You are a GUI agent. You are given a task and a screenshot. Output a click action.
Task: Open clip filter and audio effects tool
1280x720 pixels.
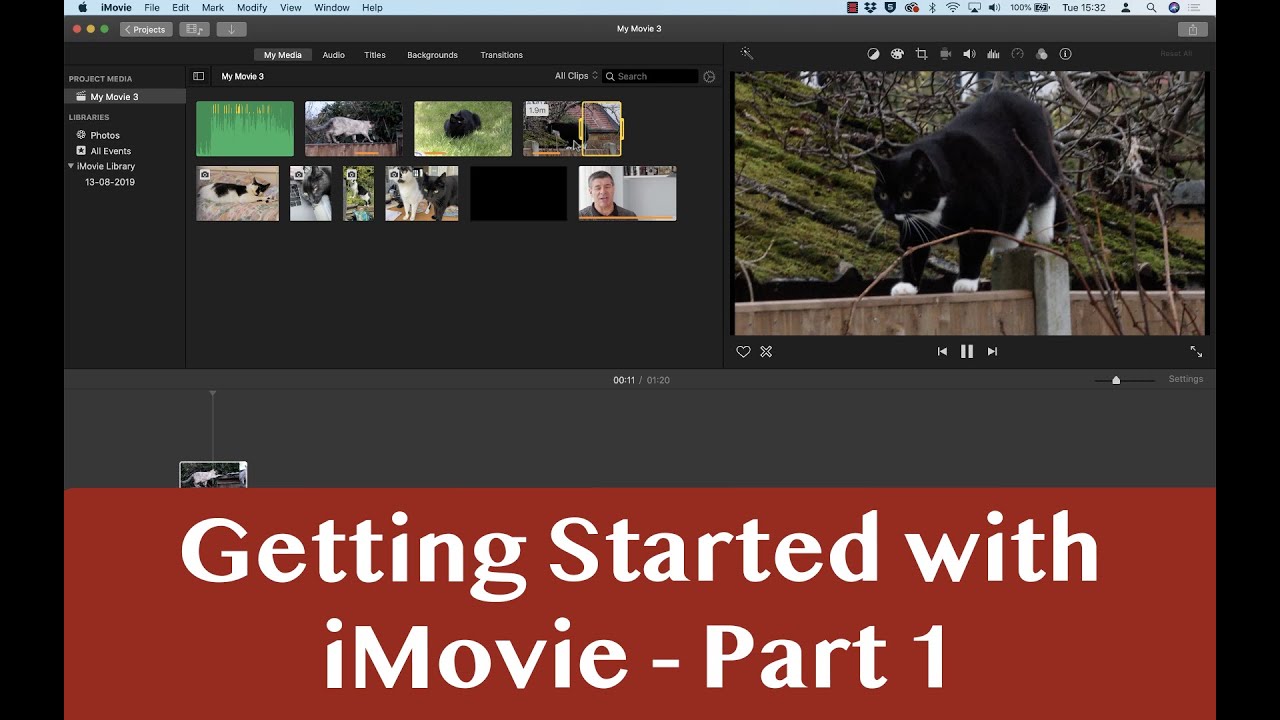tap(1041, 54)
